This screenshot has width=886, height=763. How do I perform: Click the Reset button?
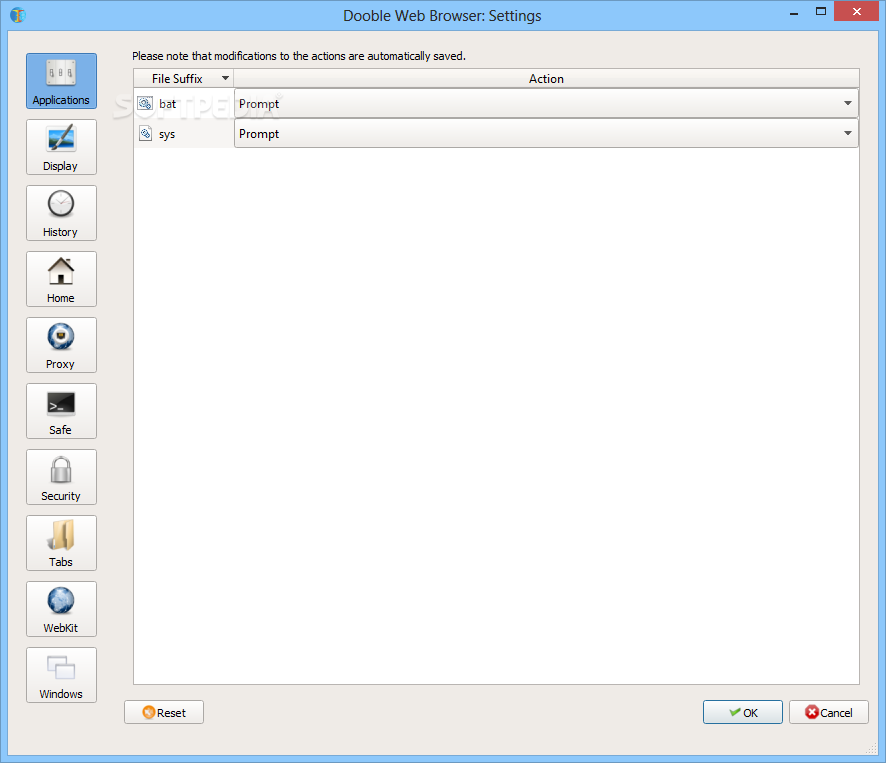[x=164, y=712]
